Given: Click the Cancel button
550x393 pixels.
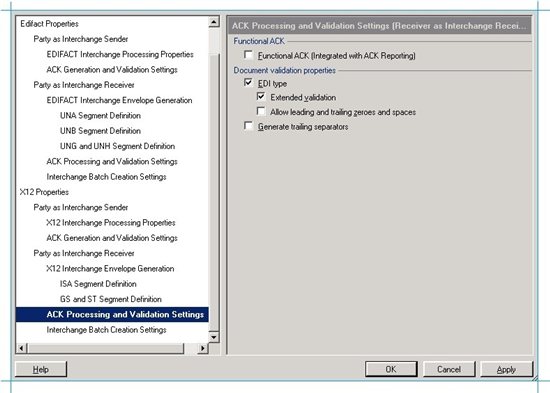Looking at the screenshot, I should [449, 369].
